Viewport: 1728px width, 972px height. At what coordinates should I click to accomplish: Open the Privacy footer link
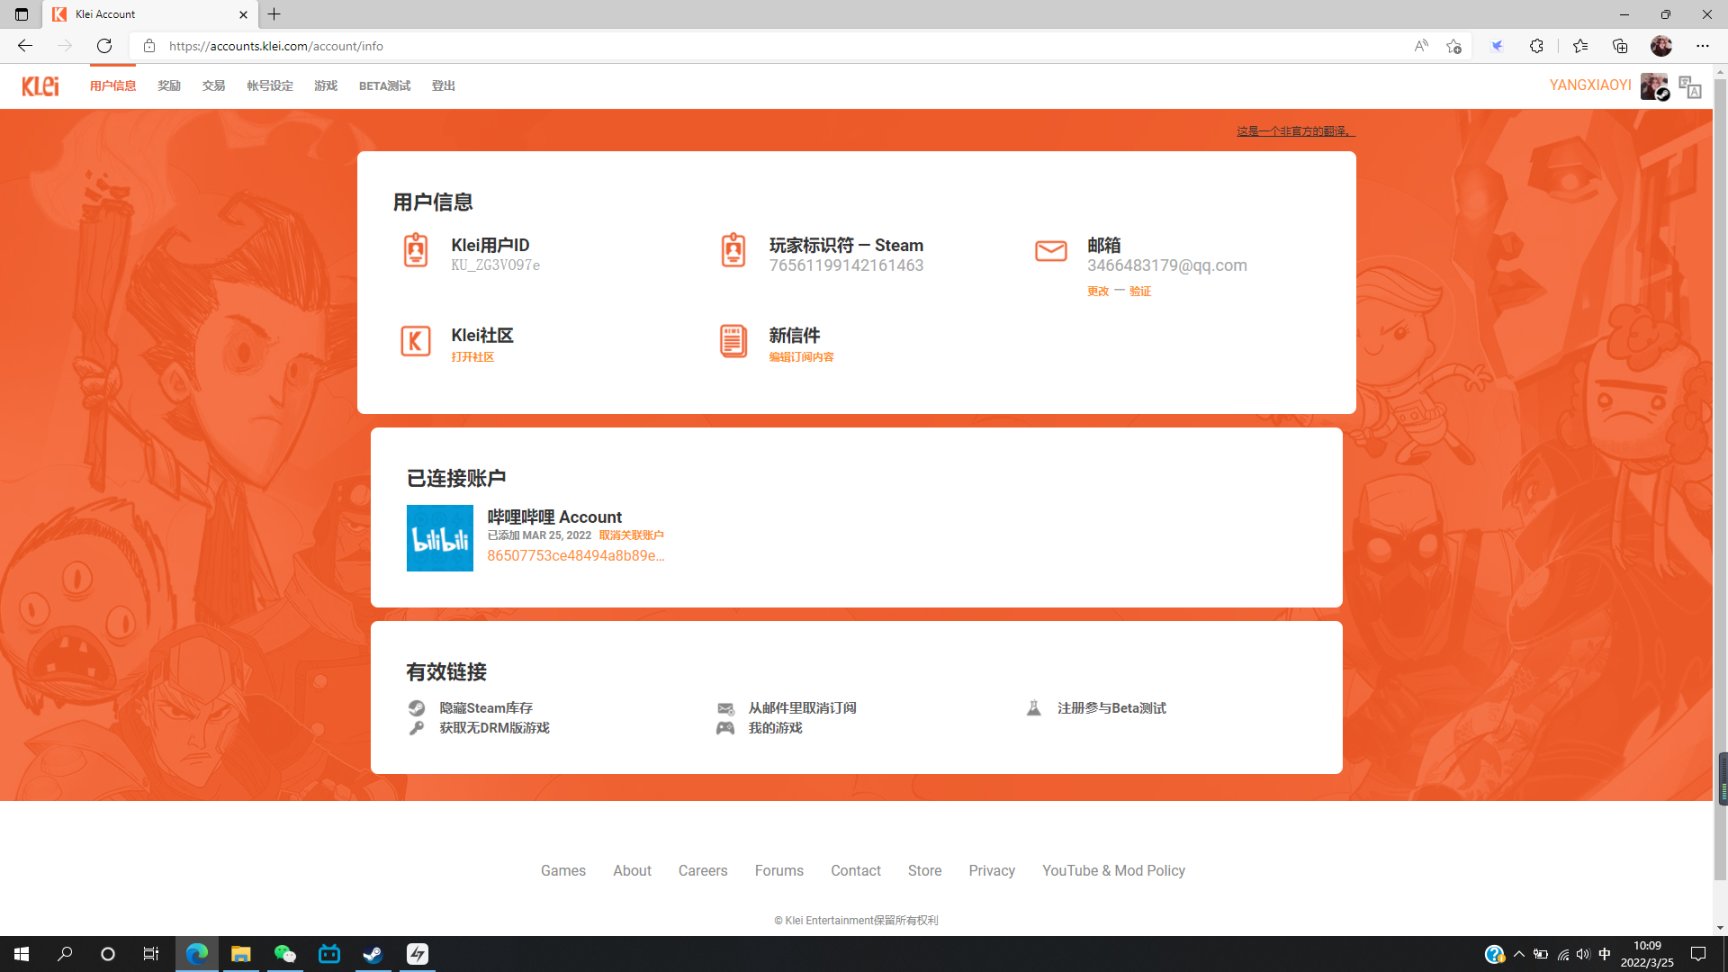[992, 871]
